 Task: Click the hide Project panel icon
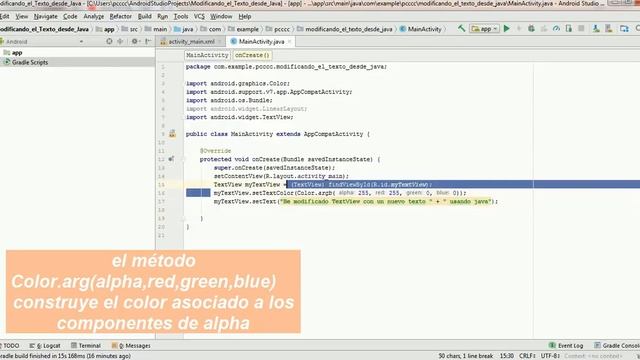(x=148, y=41)
